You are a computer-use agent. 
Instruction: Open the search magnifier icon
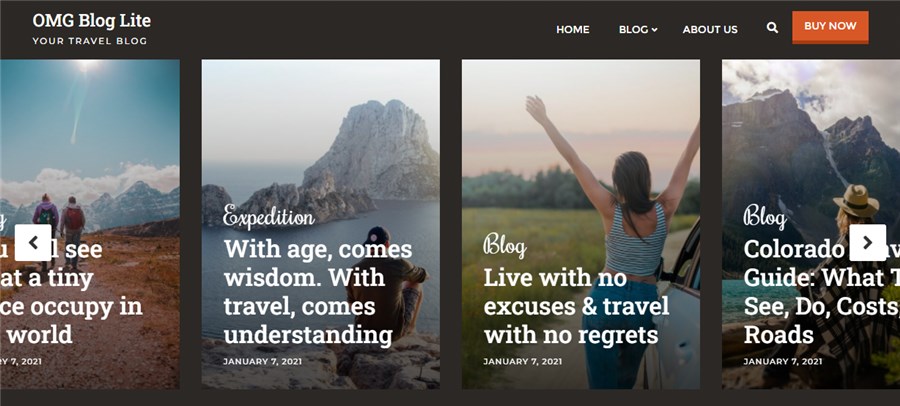click(772, 28)
